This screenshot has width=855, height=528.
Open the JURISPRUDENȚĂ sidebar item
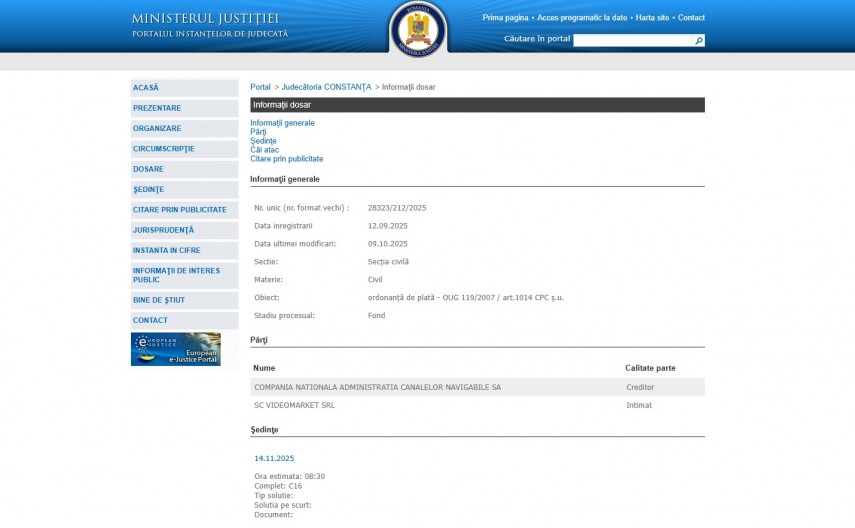click(x=184, y=230)
